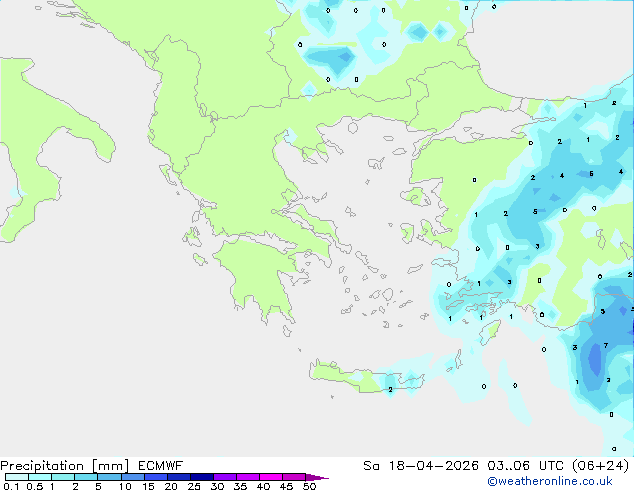The height and width of the screenshot is (490, 634).
Task: Open the weatheronline.co.uk credit link
Action: (550, 481)
